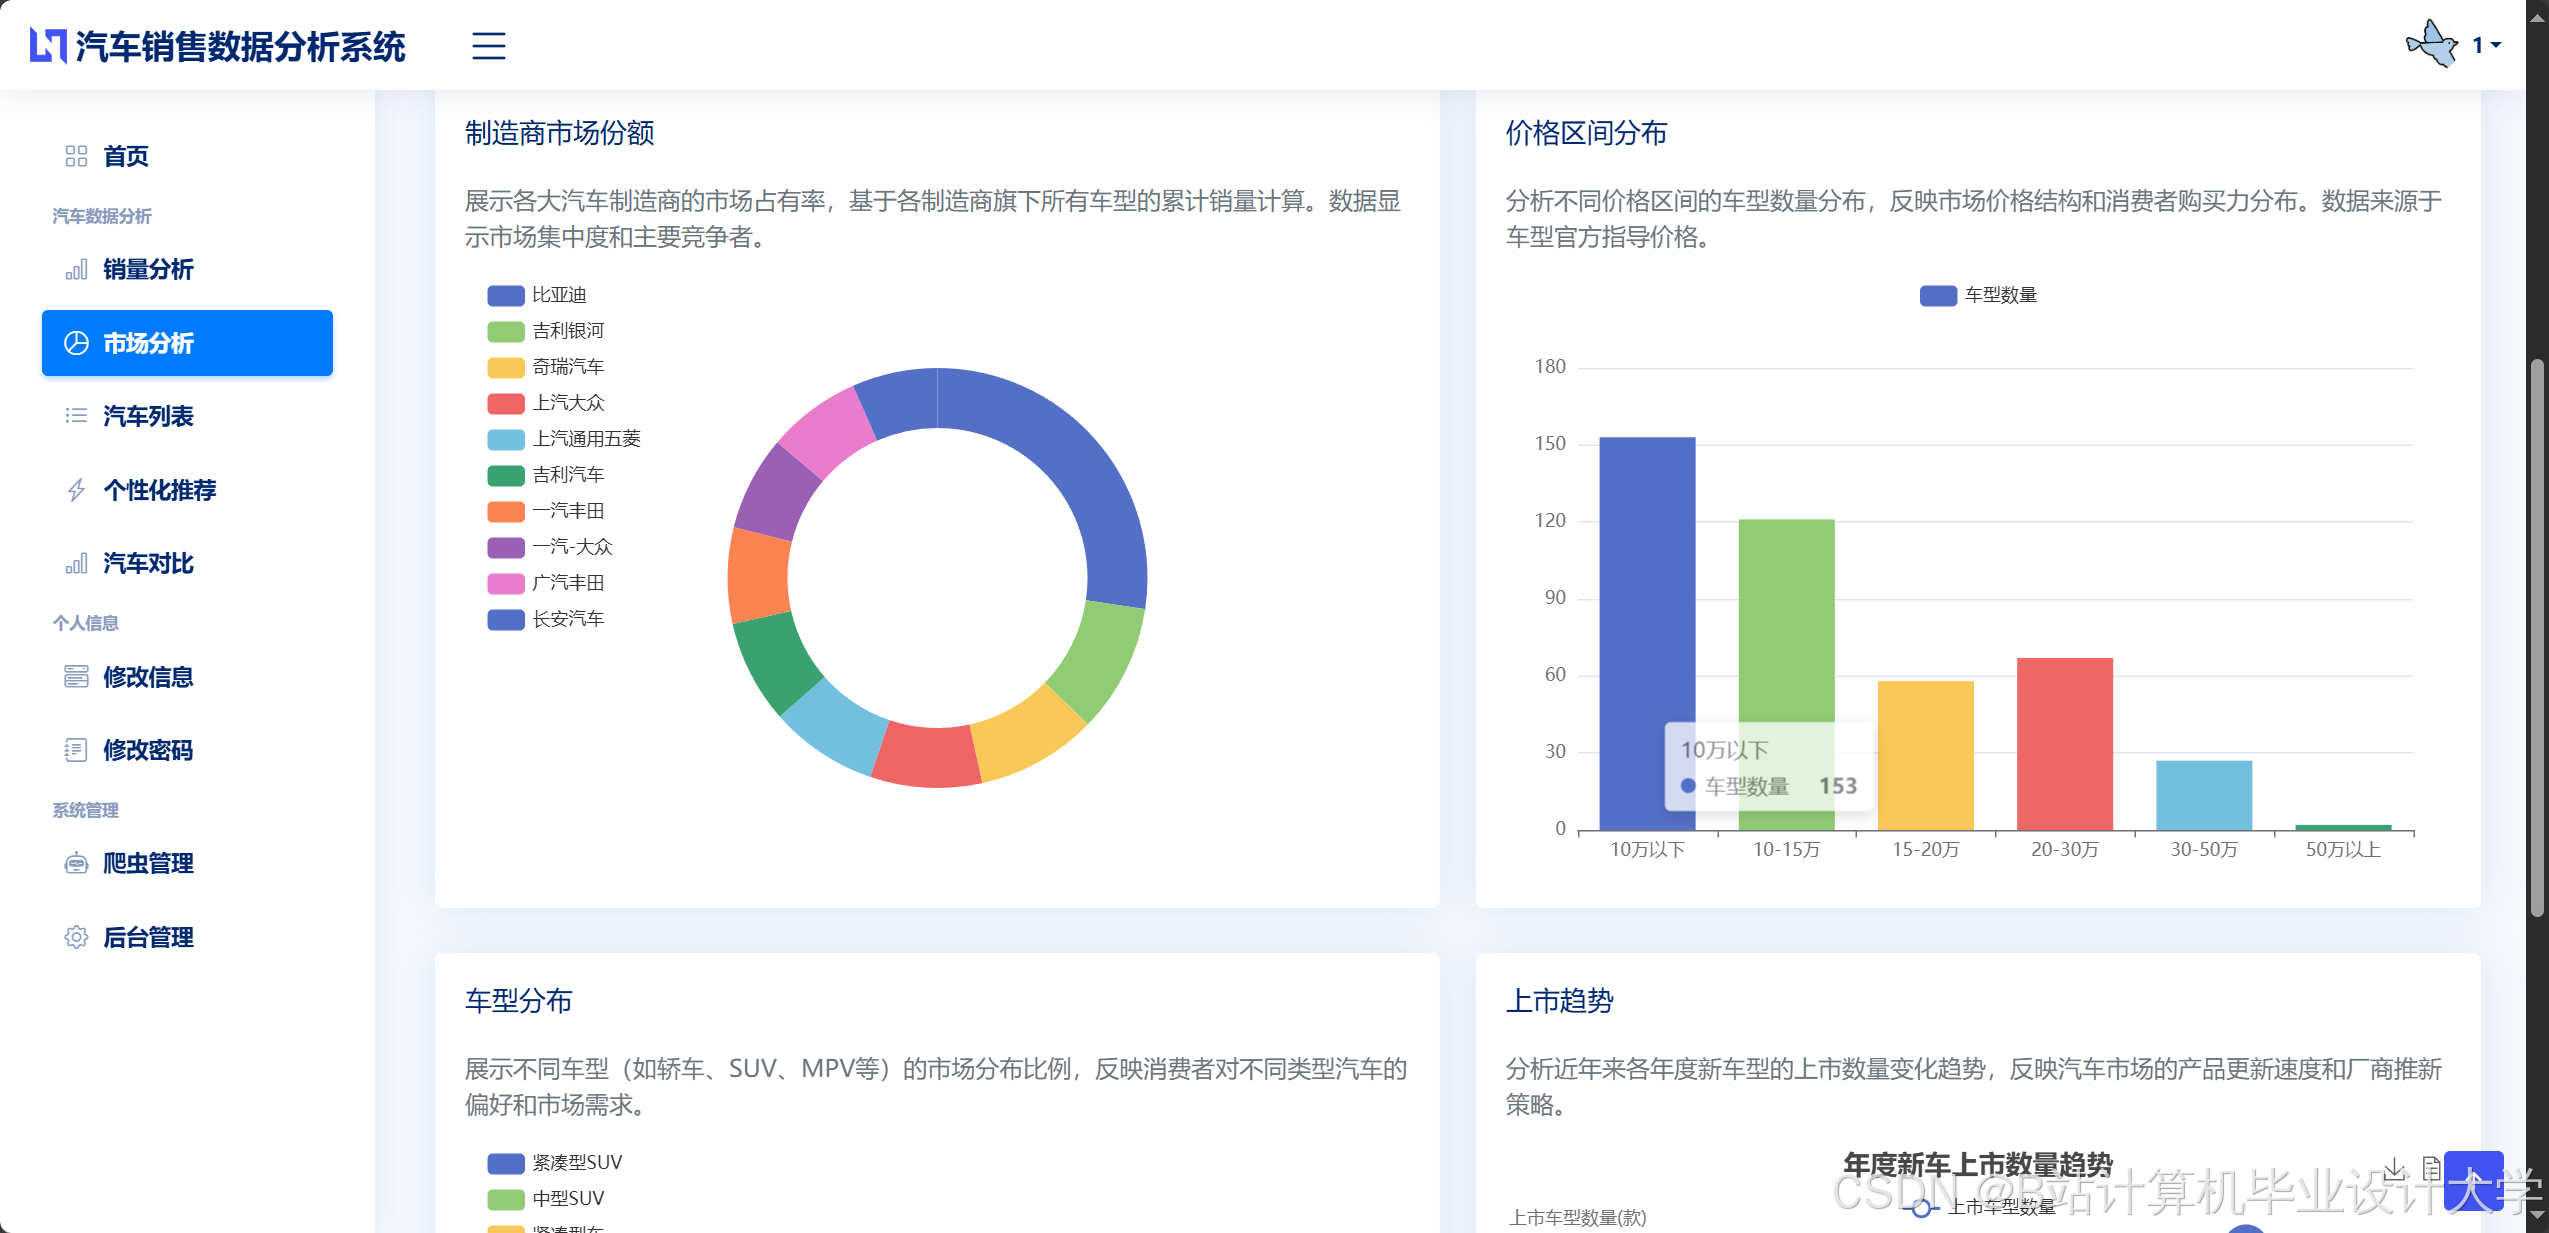Screen dimensions: 2549x1233
Task: Click the 个性化推荐 lightning icon
Action: 76,490
